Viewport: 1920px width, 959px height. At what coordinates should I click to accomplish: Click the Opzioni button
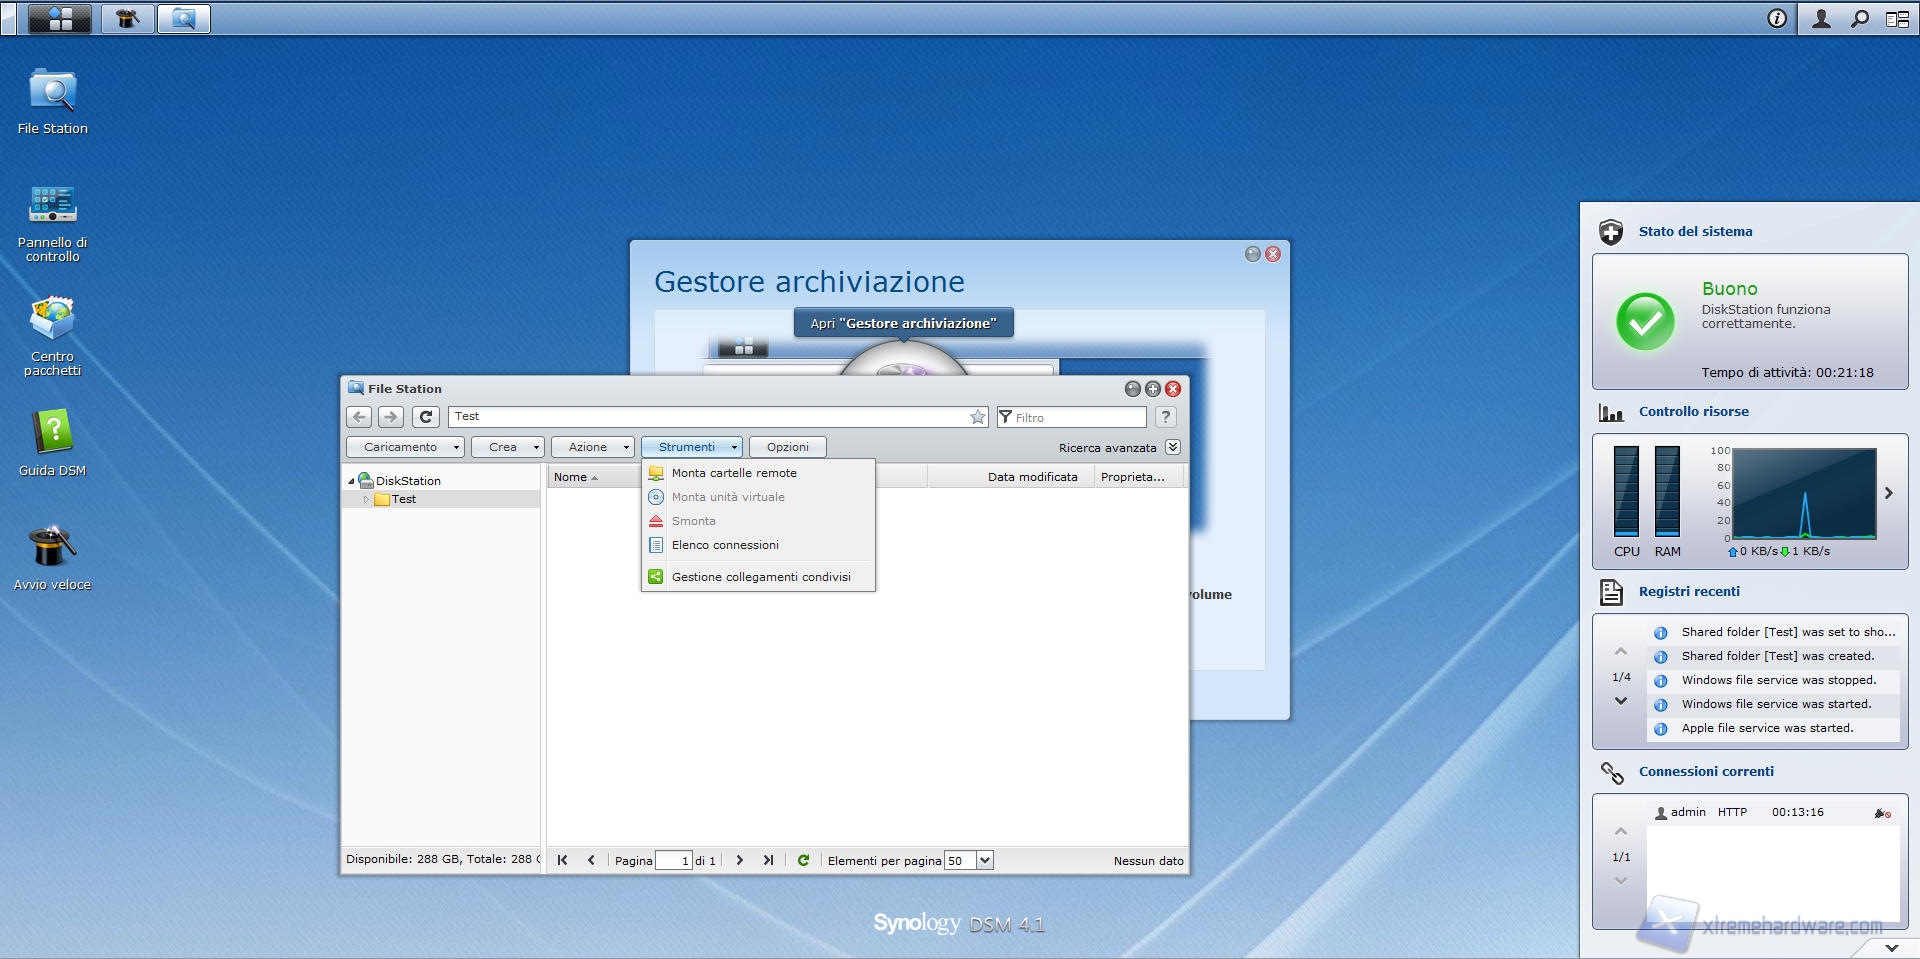point(787,447)
